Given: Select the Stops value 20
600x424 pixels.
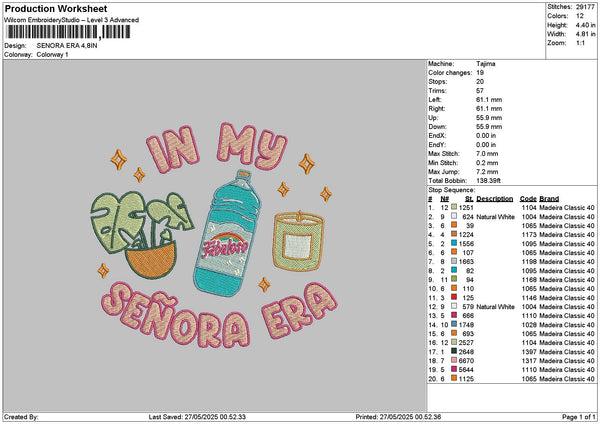Looking at the screenshot, I should click(480, 82).
